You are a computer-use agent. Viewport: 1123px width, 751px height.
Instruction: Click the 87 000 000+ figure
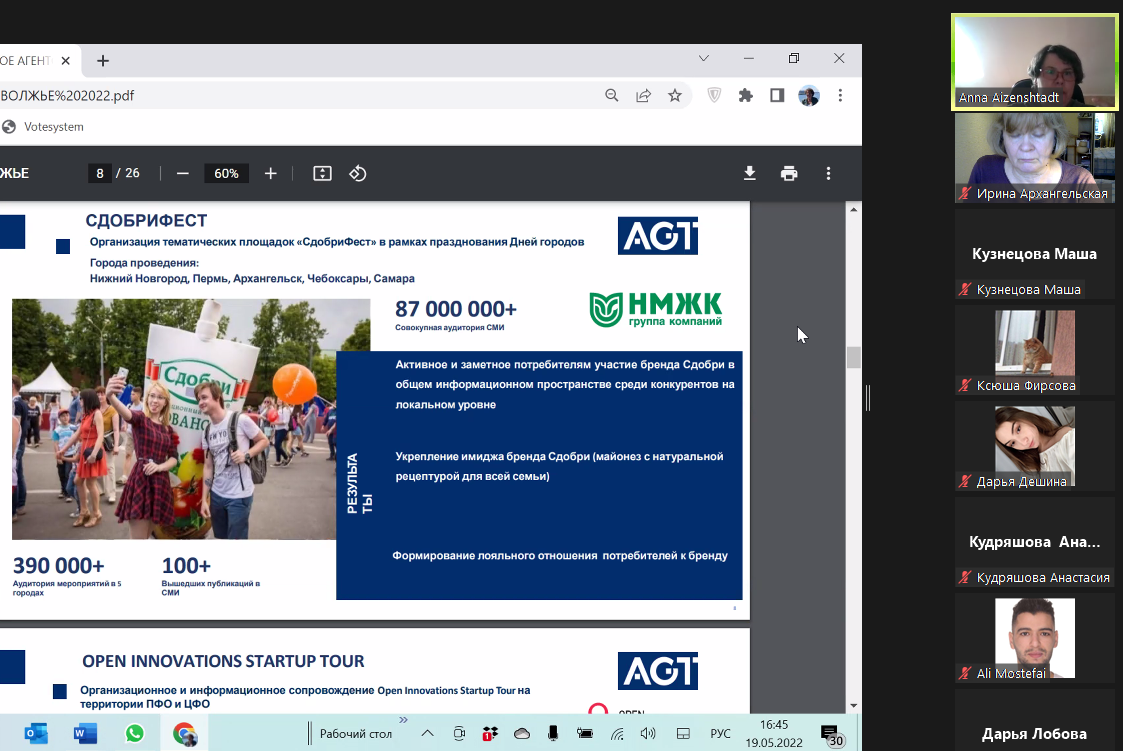pos(456,309)
